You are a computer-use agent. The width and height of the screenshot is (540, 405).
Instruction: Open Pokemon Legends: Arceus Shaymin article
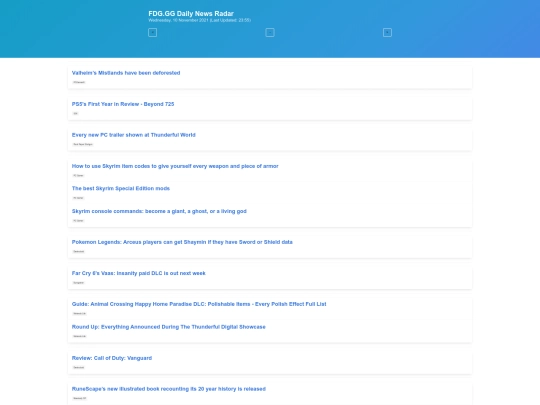pyautogui.click(x=182, y=242)
